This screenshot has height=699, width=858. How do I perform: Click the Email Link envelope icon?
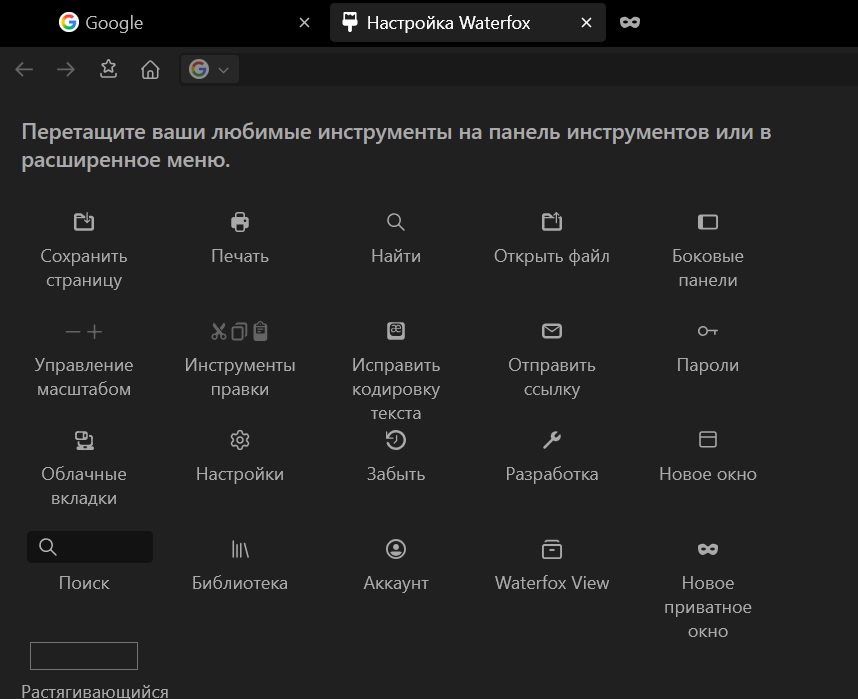coord(552,331)
